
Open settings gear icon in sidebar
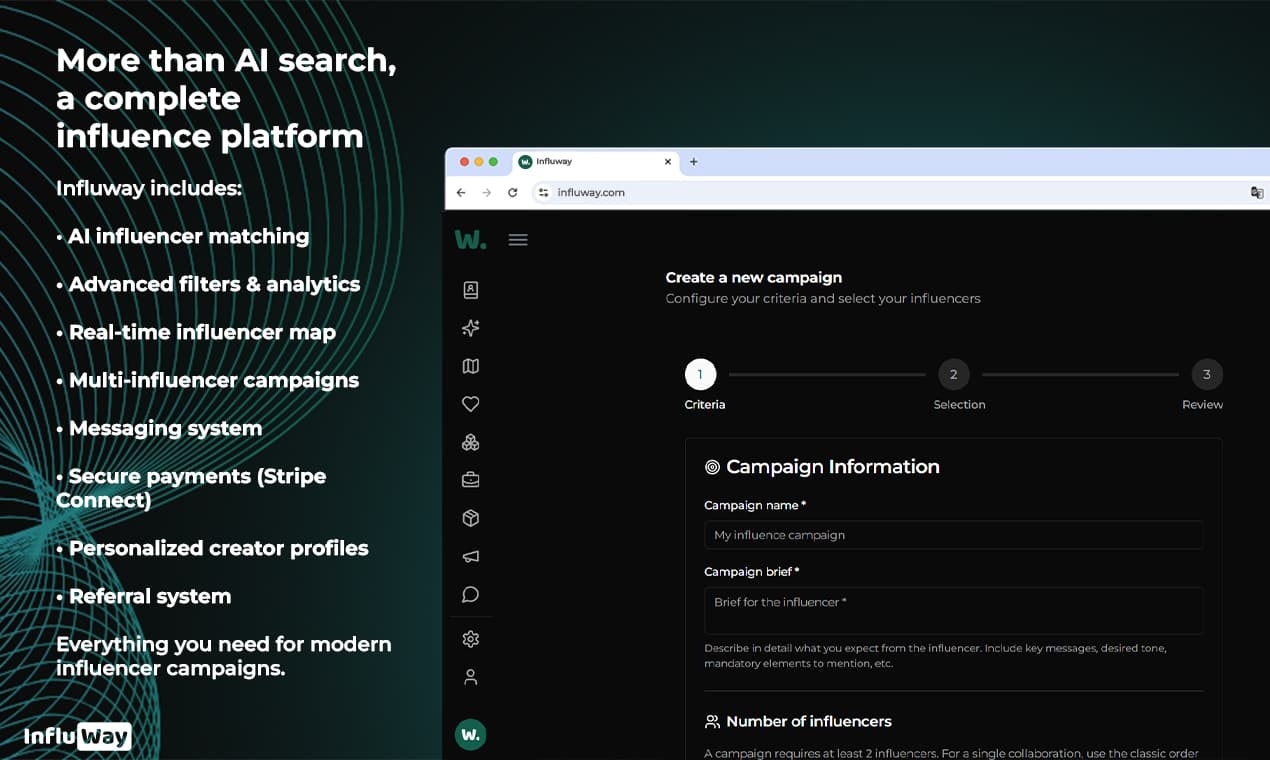[471, 639]
